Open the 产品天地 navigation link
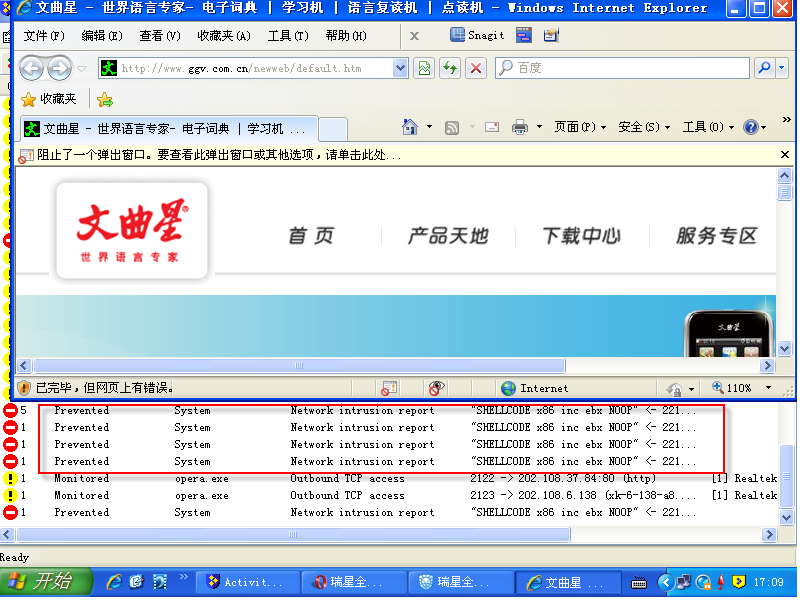The image size is (800, 600). tap(448, 236)
